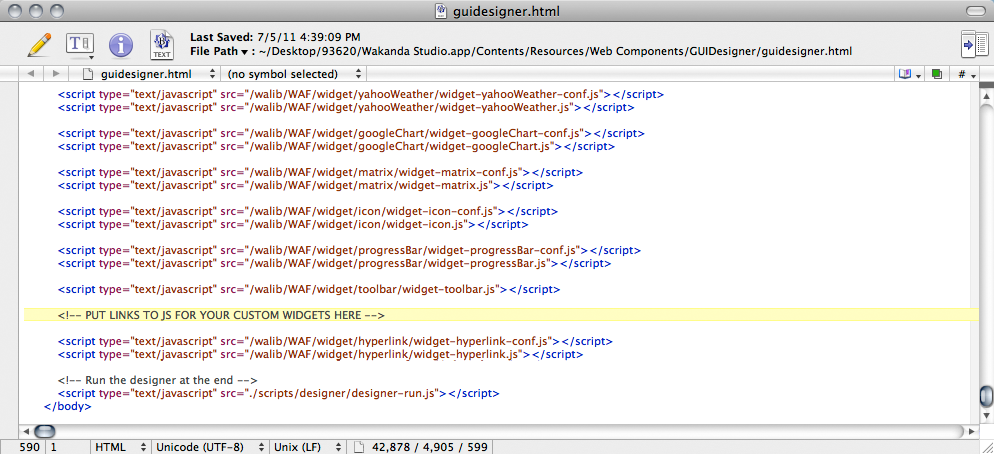This screenshot has width=994, height=454.
Task: Click the File Path popup arrow
Action: (244, 51)
